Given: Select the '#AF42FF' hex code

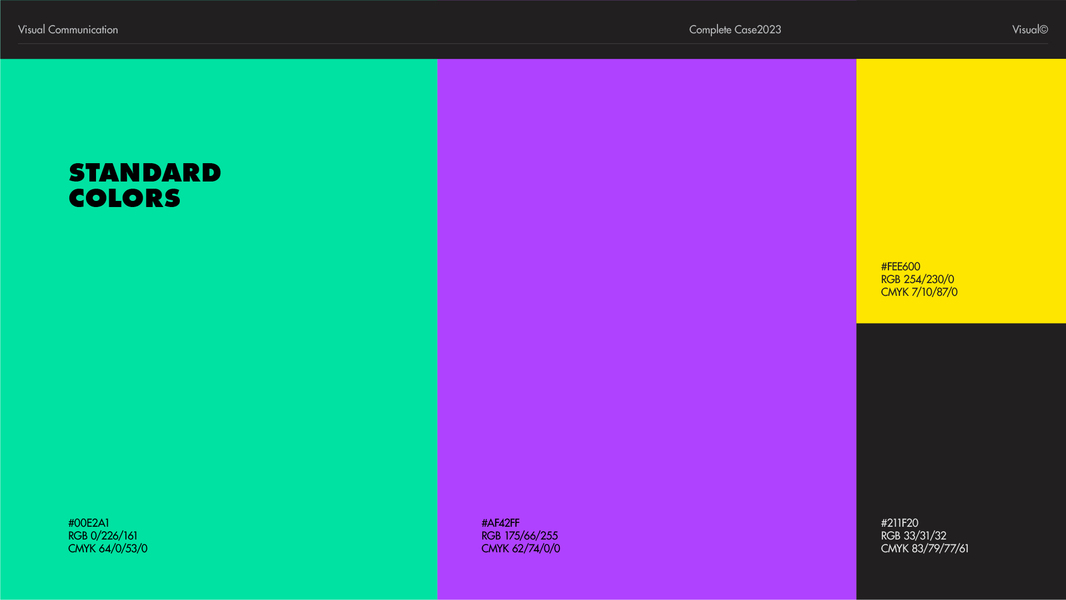Looking at the screenshot, I should 500,523.
